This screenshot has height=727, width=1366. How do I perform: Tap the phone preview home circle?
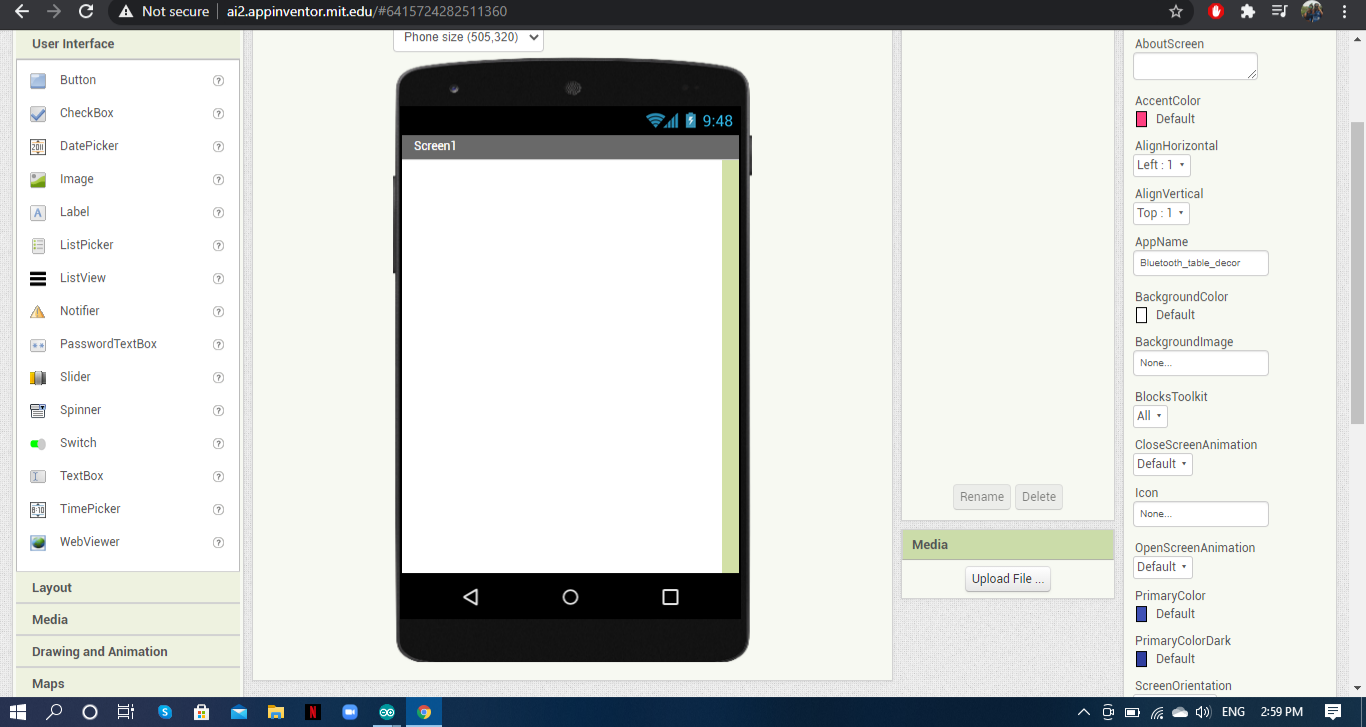tap(570, 597)
